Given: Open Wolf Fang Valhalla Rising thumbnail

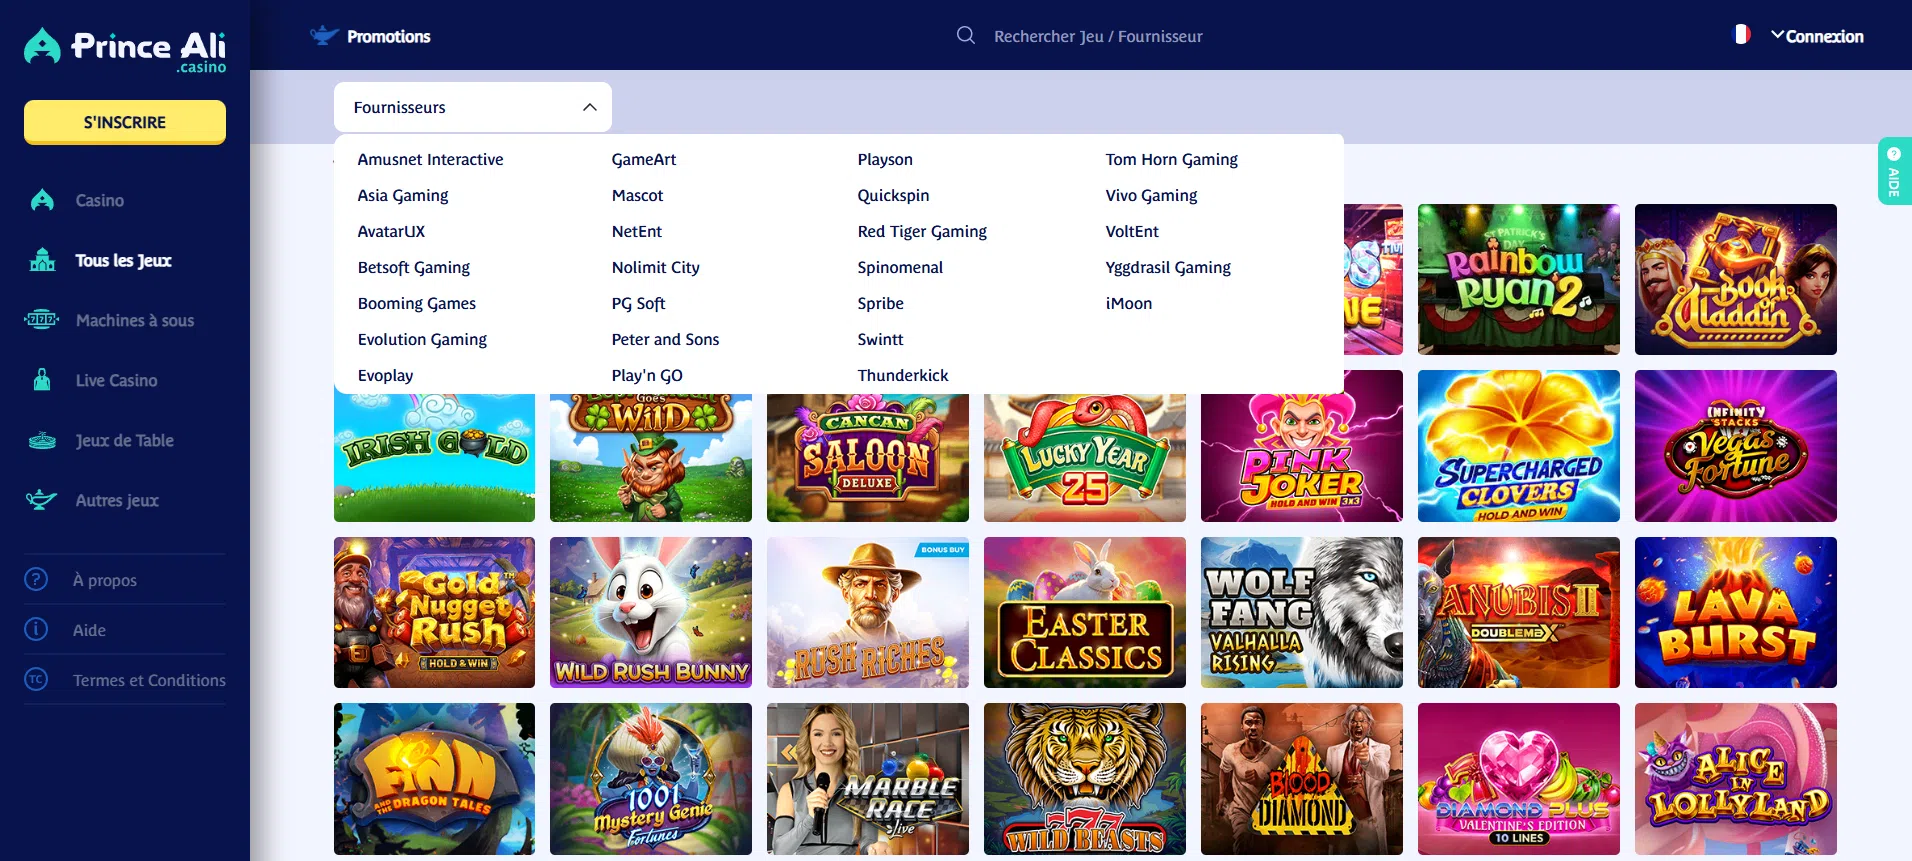Looking at the screenshot, I should [x=1301, y=612].
